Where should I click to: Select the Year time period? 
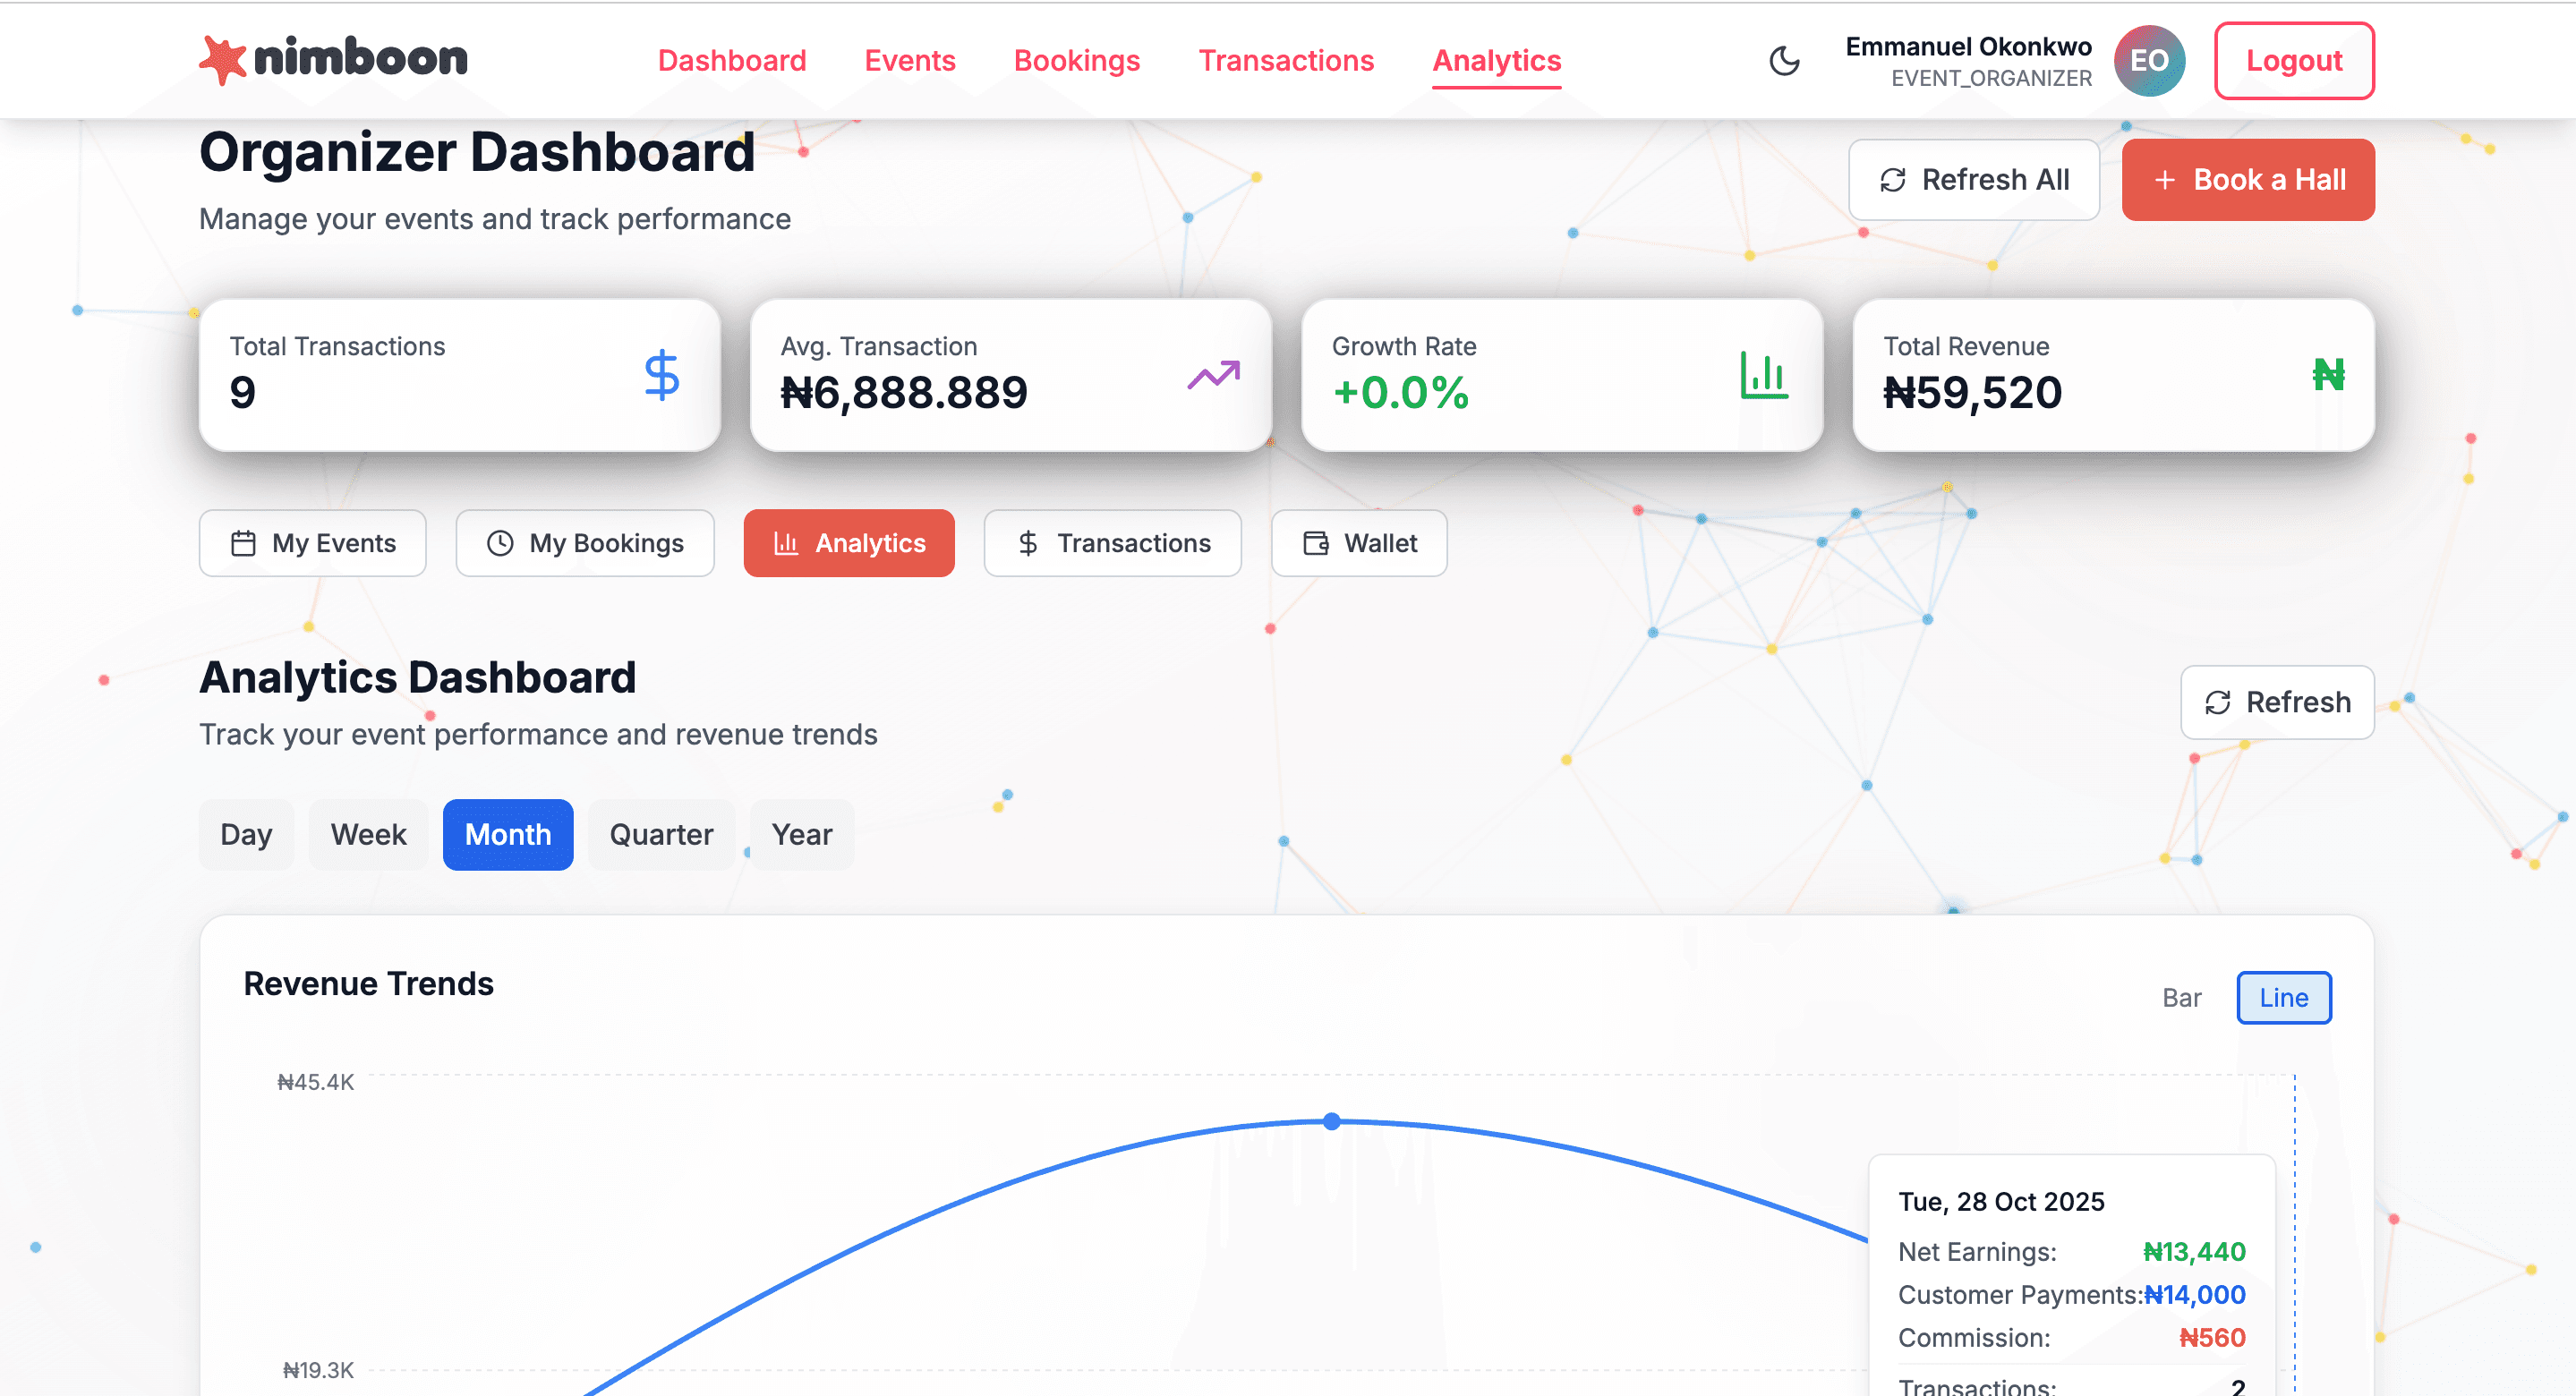[x=801, y=834]
